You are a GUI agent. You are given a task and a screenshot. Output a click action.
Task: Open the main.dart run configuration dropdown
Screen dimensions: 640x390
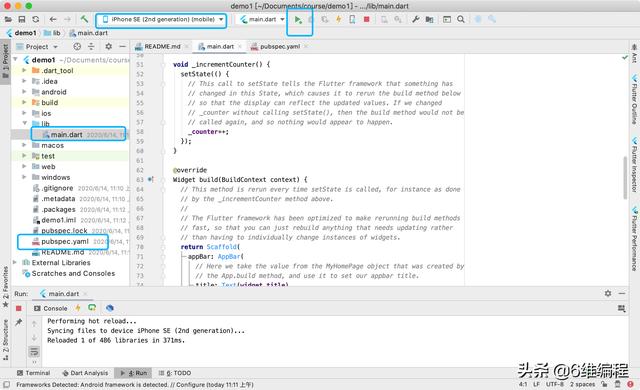262,19
